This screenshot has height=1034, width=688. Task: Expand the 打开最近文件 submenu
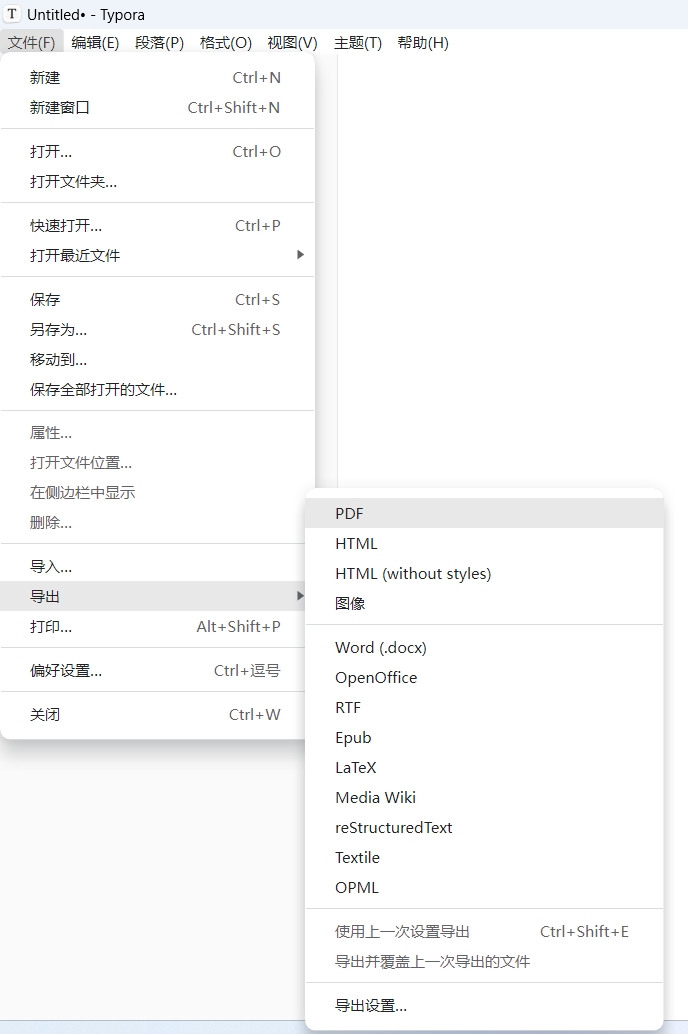pyautogui.click(x=157, y=255)
